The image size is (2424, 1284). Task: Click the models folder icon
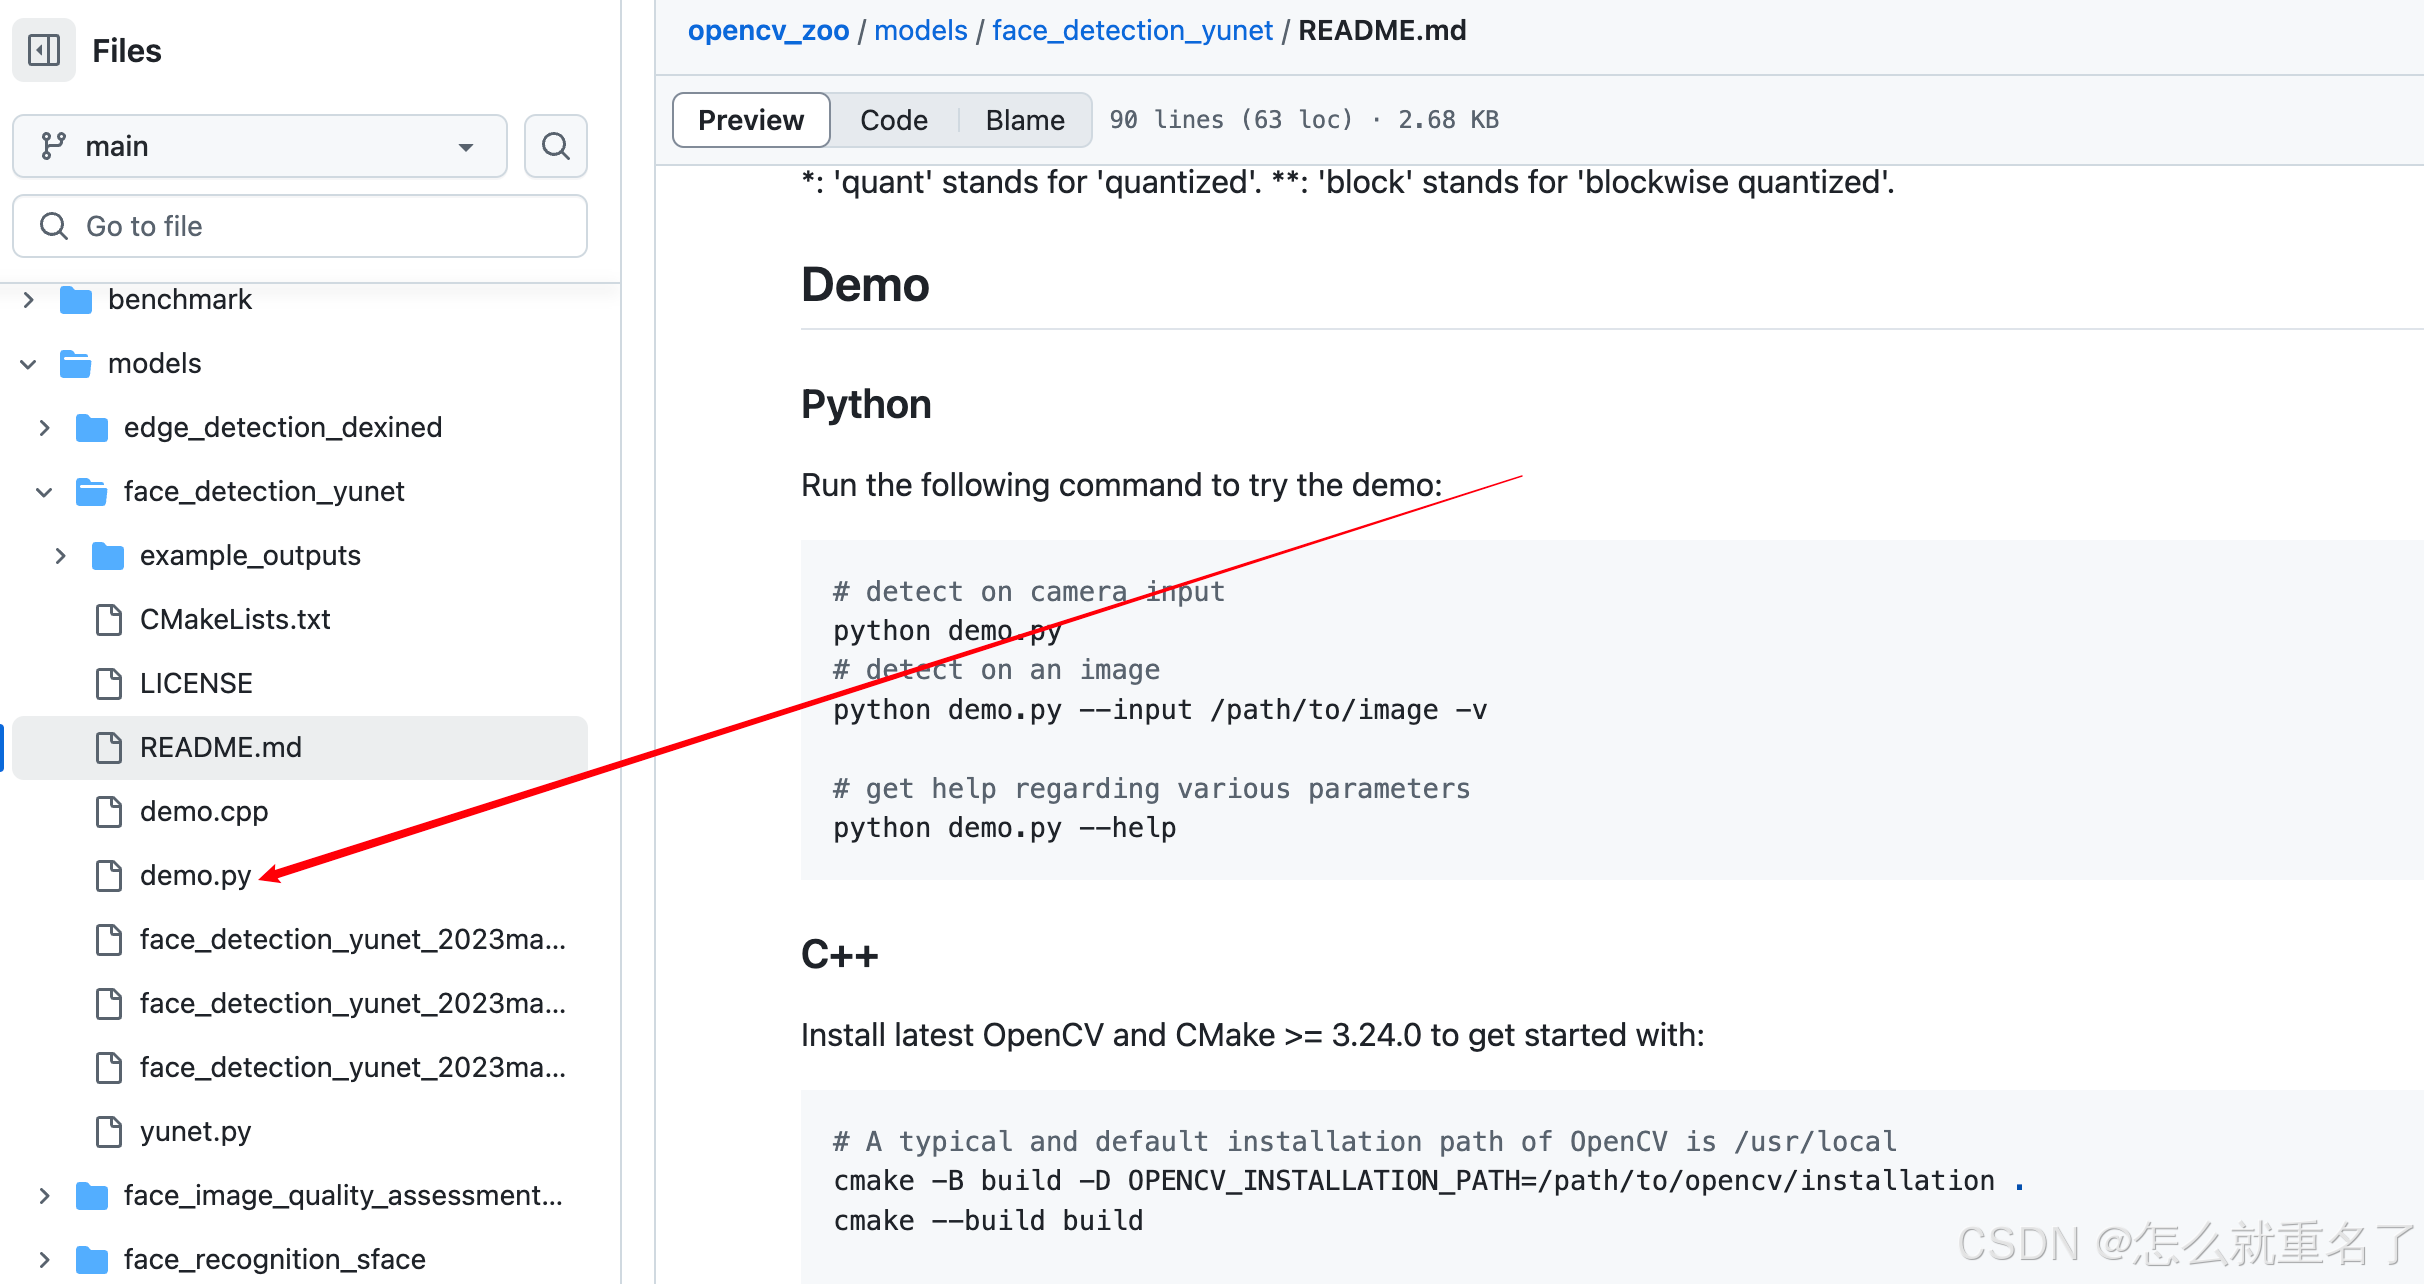point(76,364)
